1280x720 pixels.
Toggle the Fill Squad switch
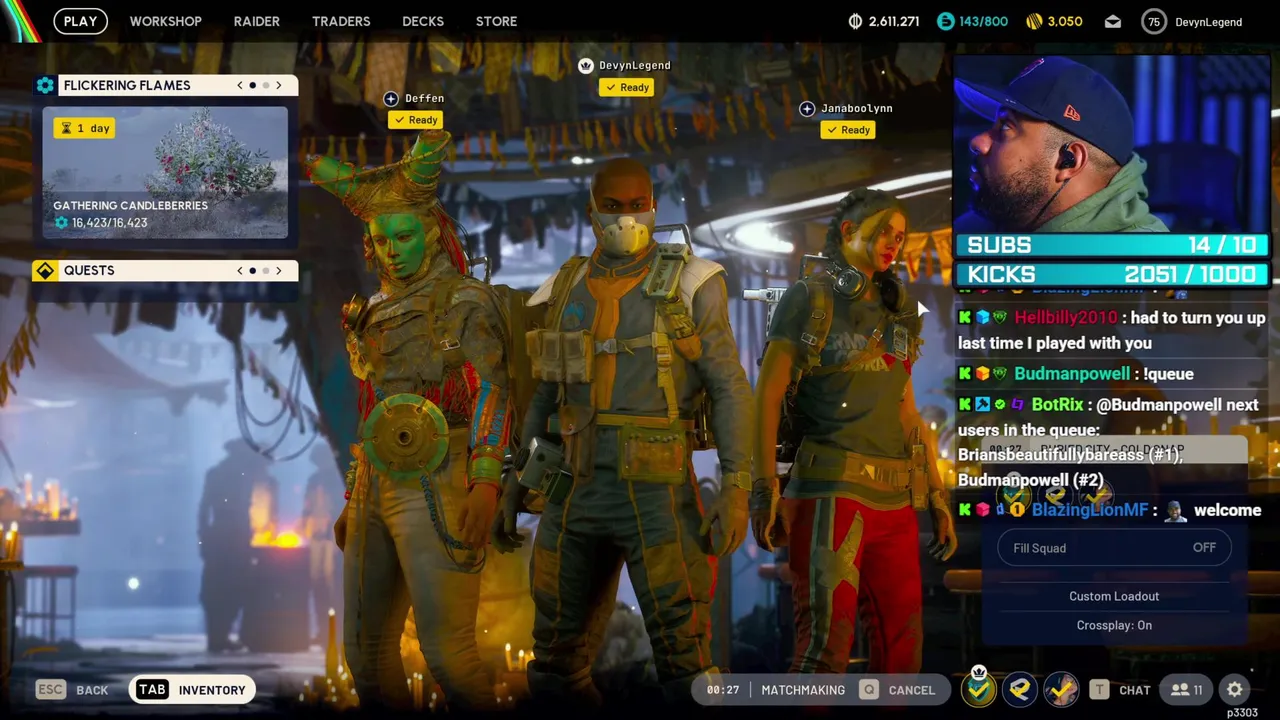pyautogui.click(x=1114, y=548)
